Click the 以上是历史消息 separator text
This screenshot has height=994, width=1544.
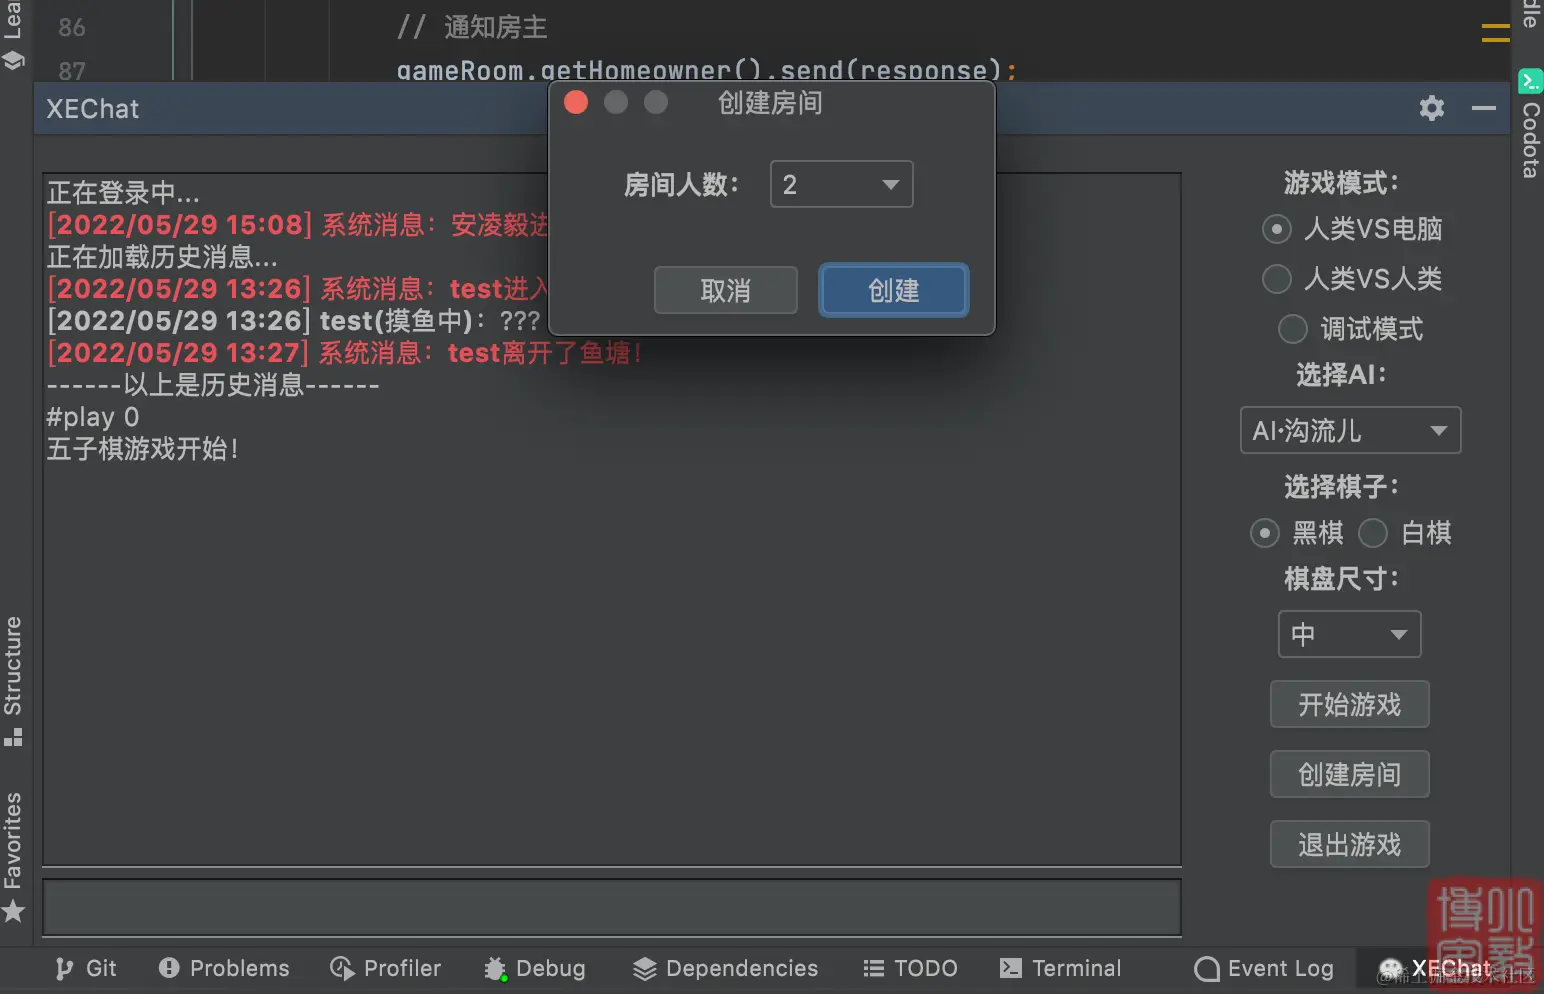[212, 385]
